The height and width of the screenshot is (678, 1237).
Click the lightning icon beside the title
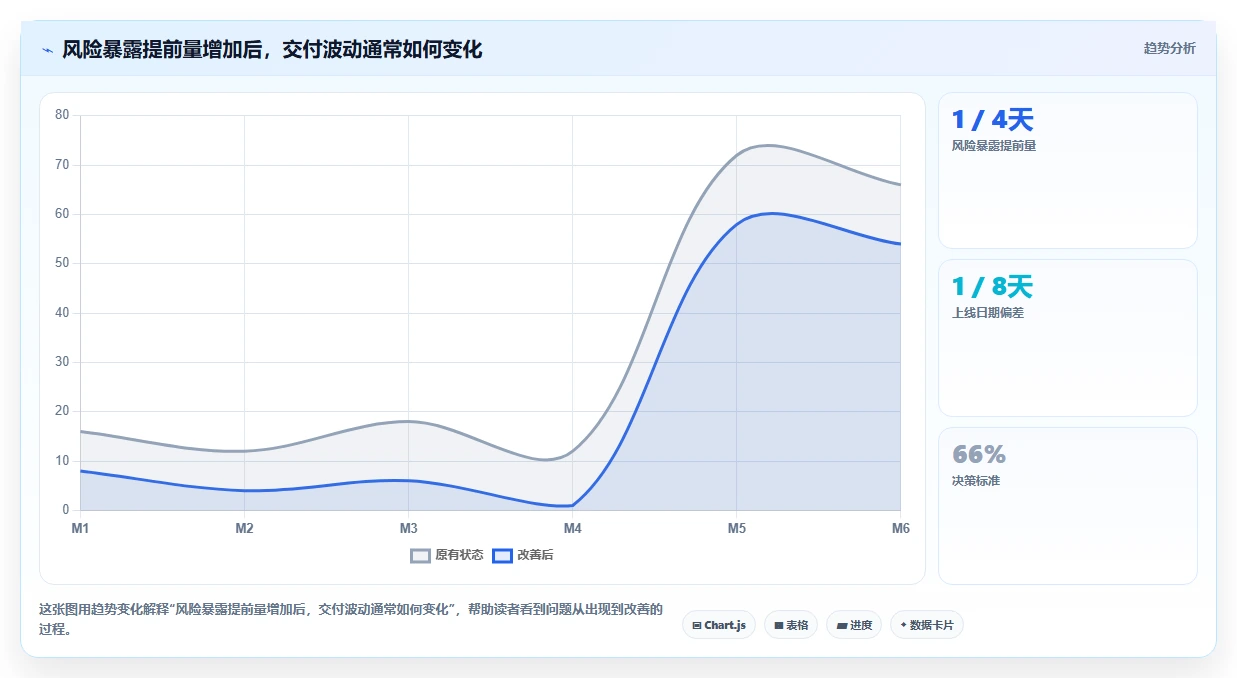(x=47, y=49)
